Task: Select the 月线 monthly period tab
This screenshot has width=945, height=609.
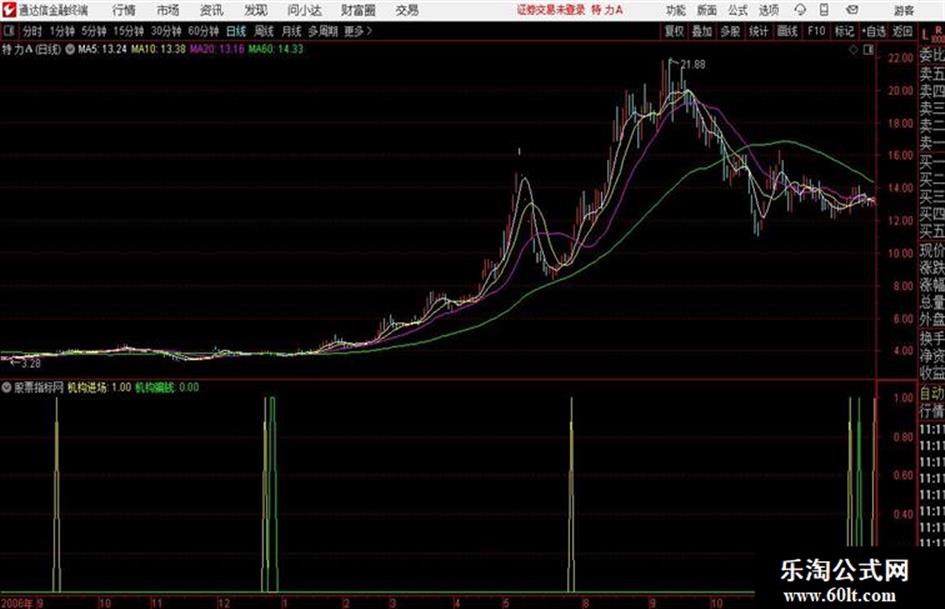Action: [292, 31]
